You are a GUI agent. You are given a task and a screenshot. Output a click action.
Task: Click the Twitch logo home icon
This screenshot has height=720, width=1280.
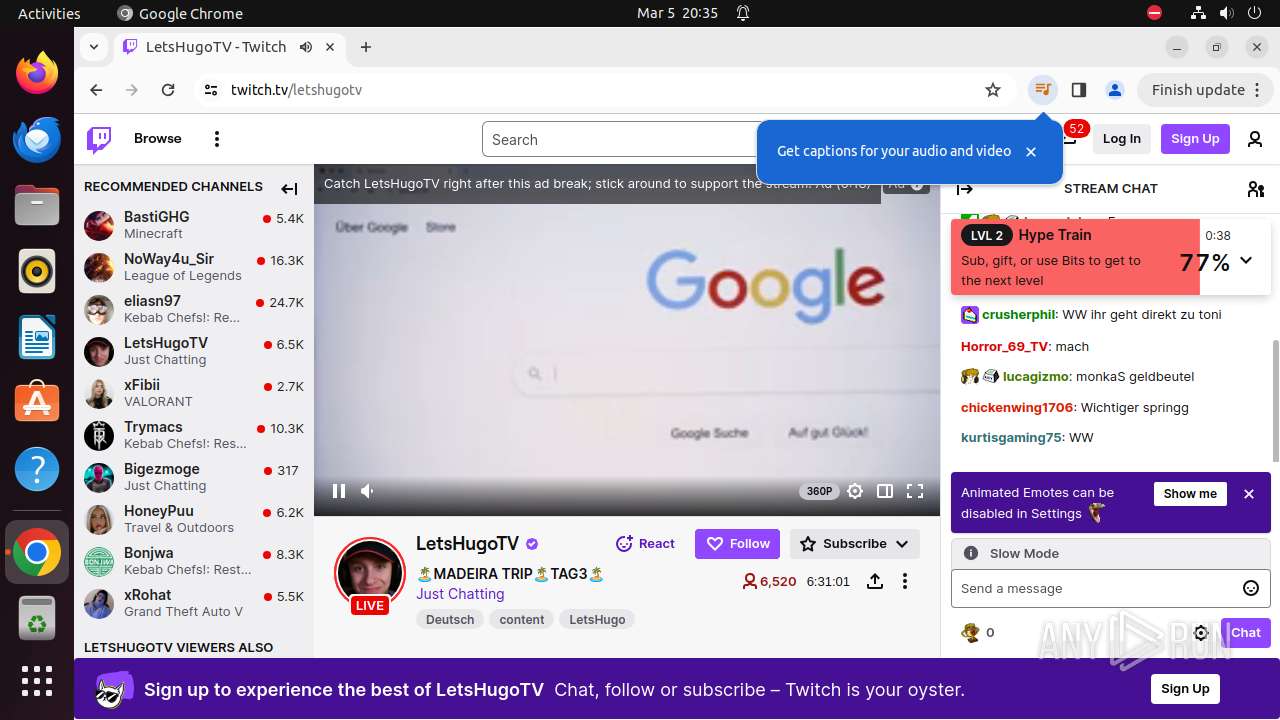tap(99, 139)
